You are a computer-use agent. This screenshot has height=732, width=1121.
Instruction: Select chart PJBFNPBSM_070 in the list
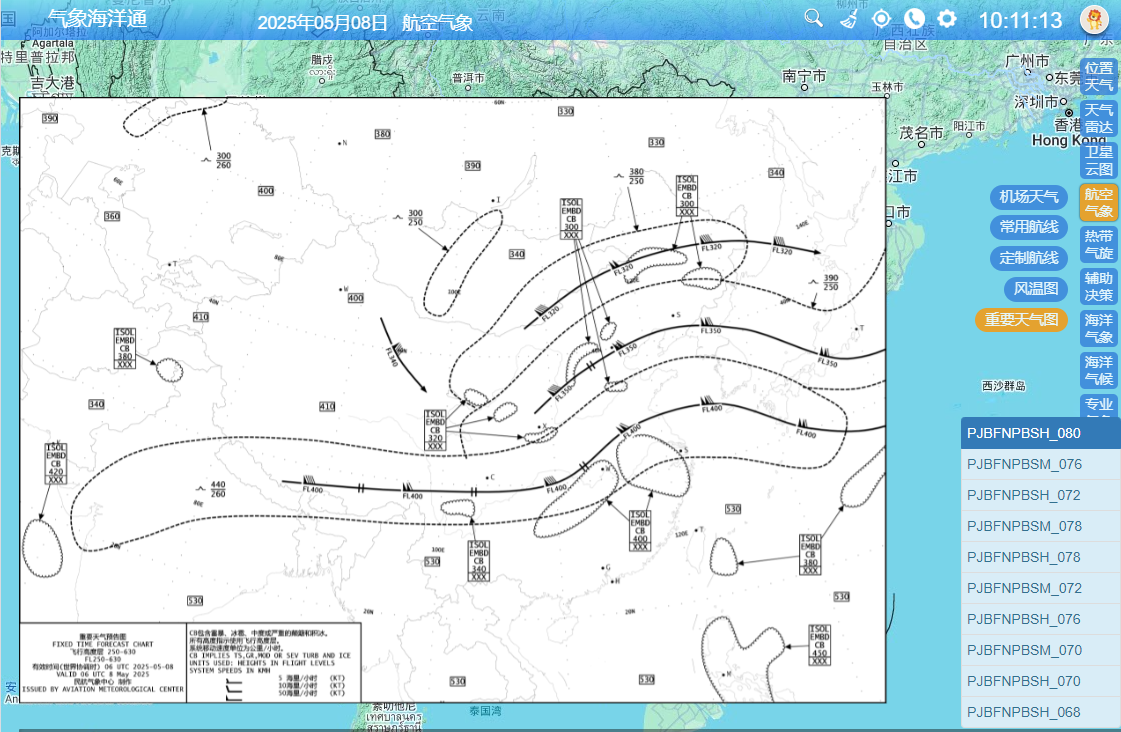[1040, 651]
